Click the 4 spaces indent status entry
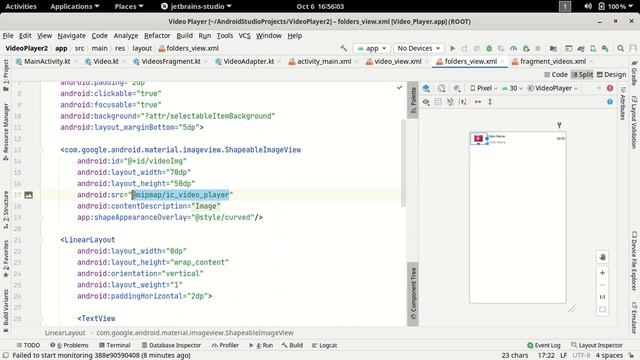Viewport: 640px width, 360px height. [x=609, y=355]
